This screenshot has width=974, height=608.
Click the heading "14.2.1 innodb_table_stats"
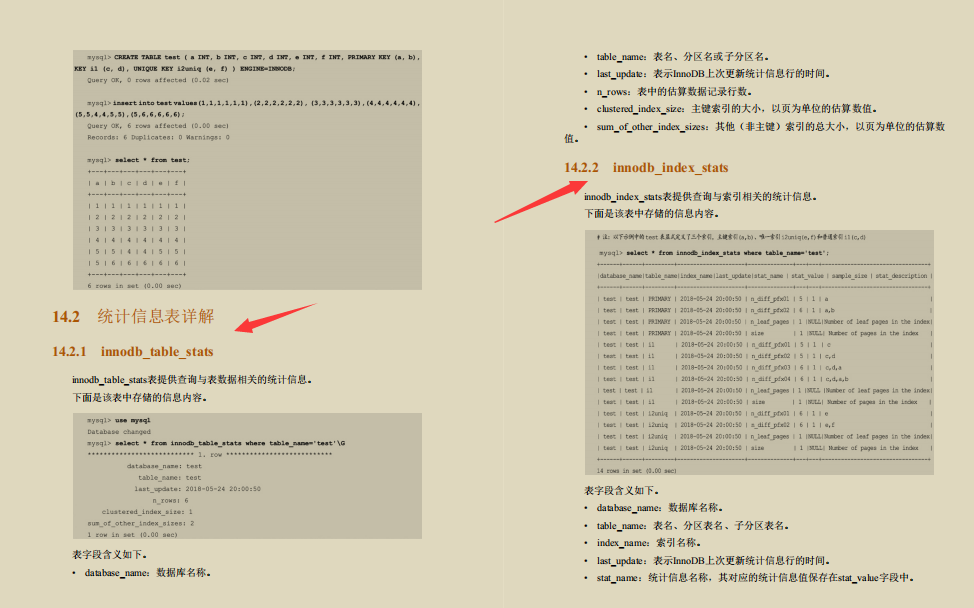click(x=132, y=352)
